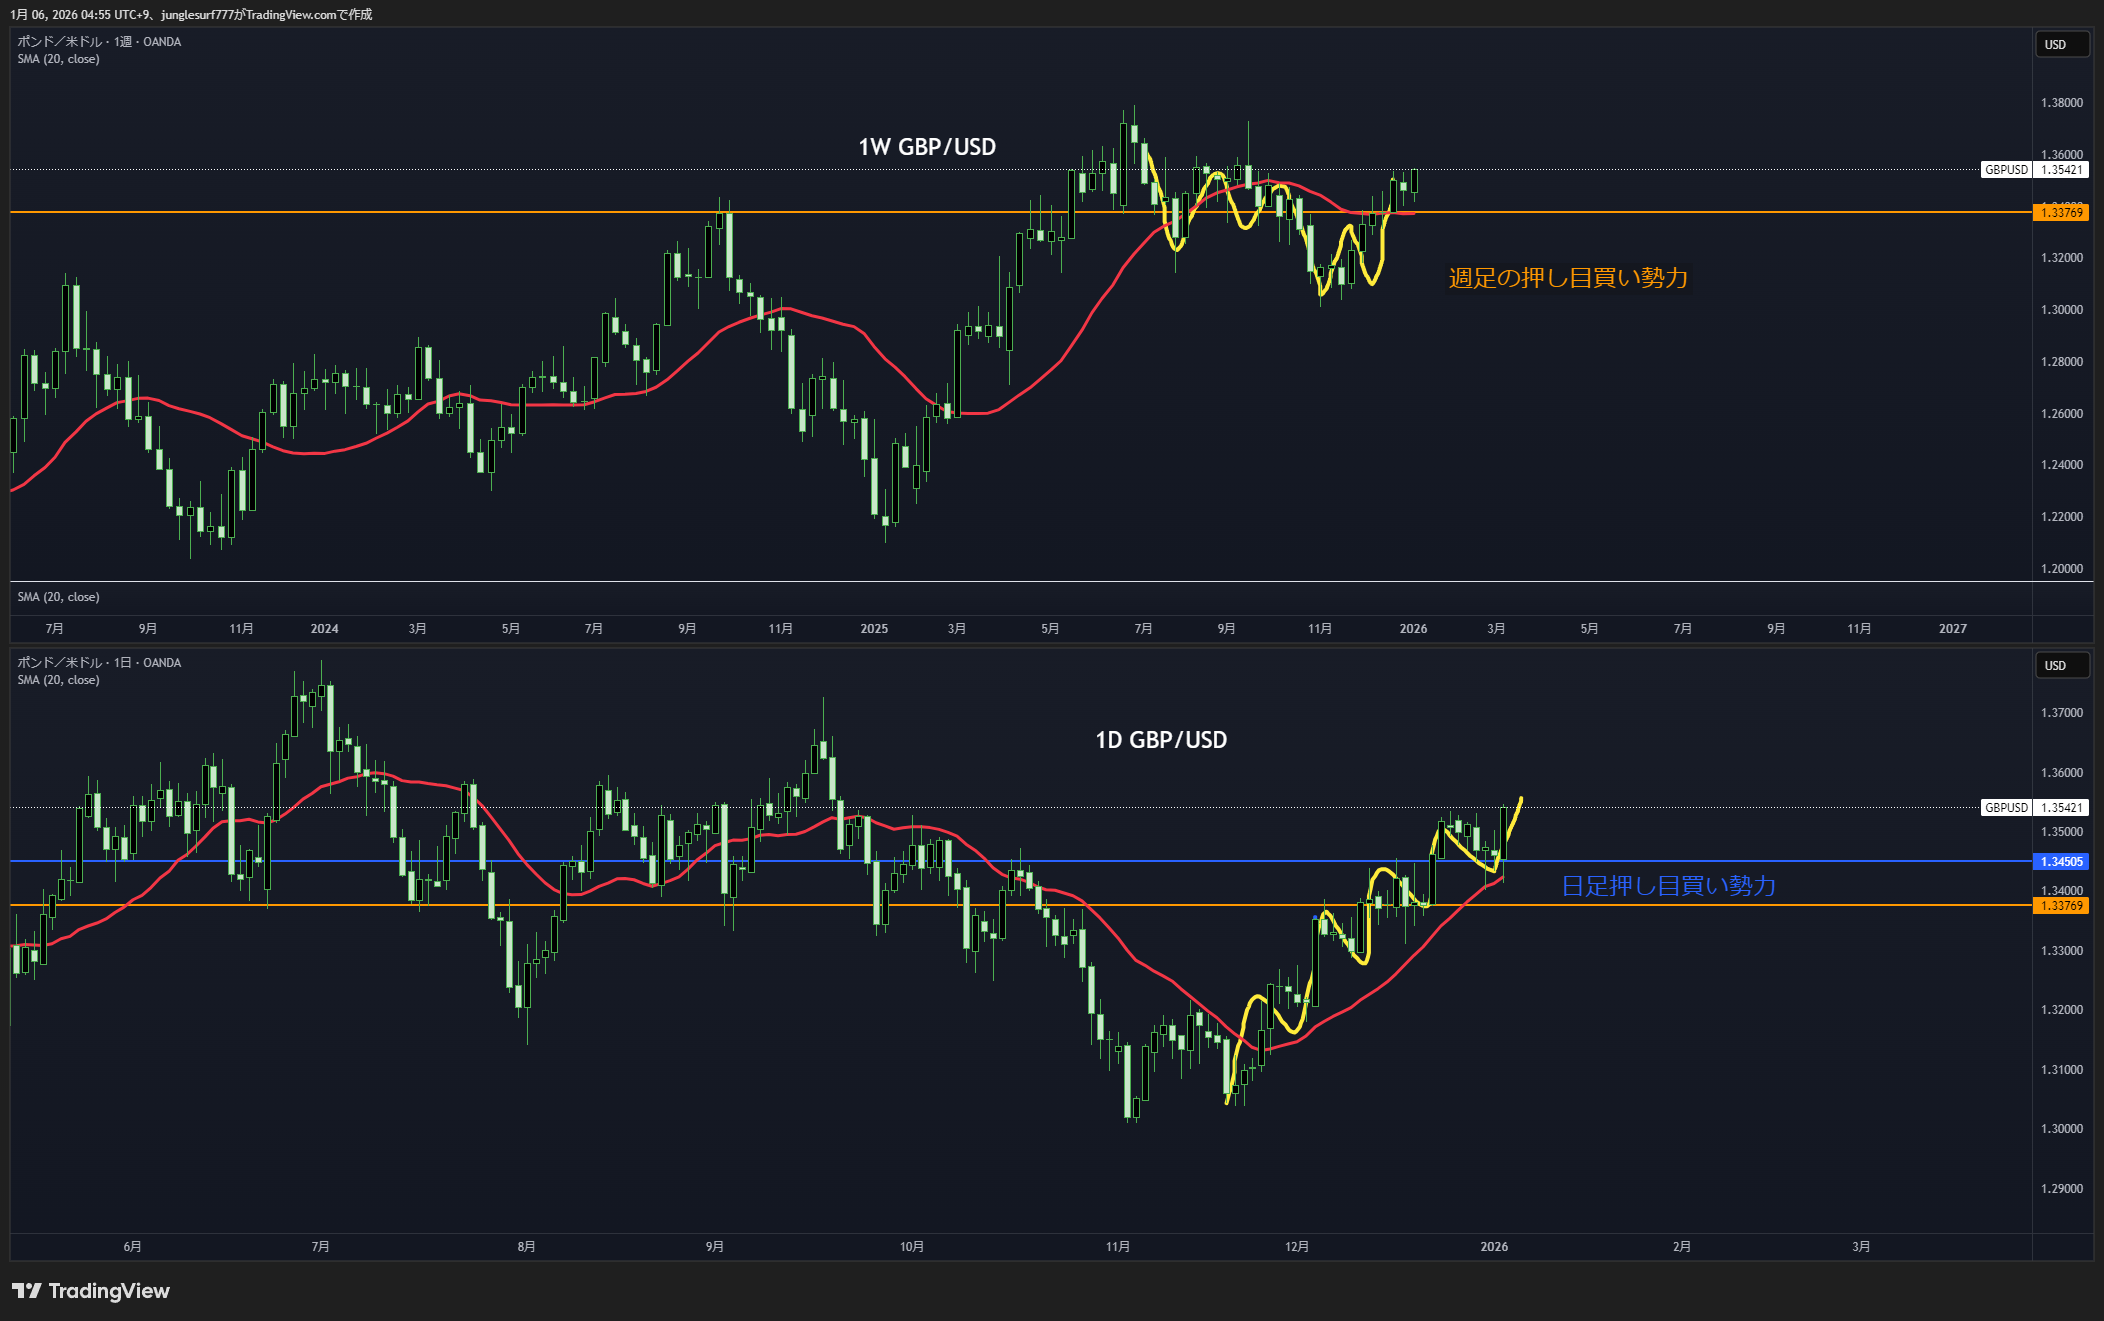The image size is (2104, 1321).
Task: Select SMA (20, close) legend in weekly chart
Action: click(58, 59)
